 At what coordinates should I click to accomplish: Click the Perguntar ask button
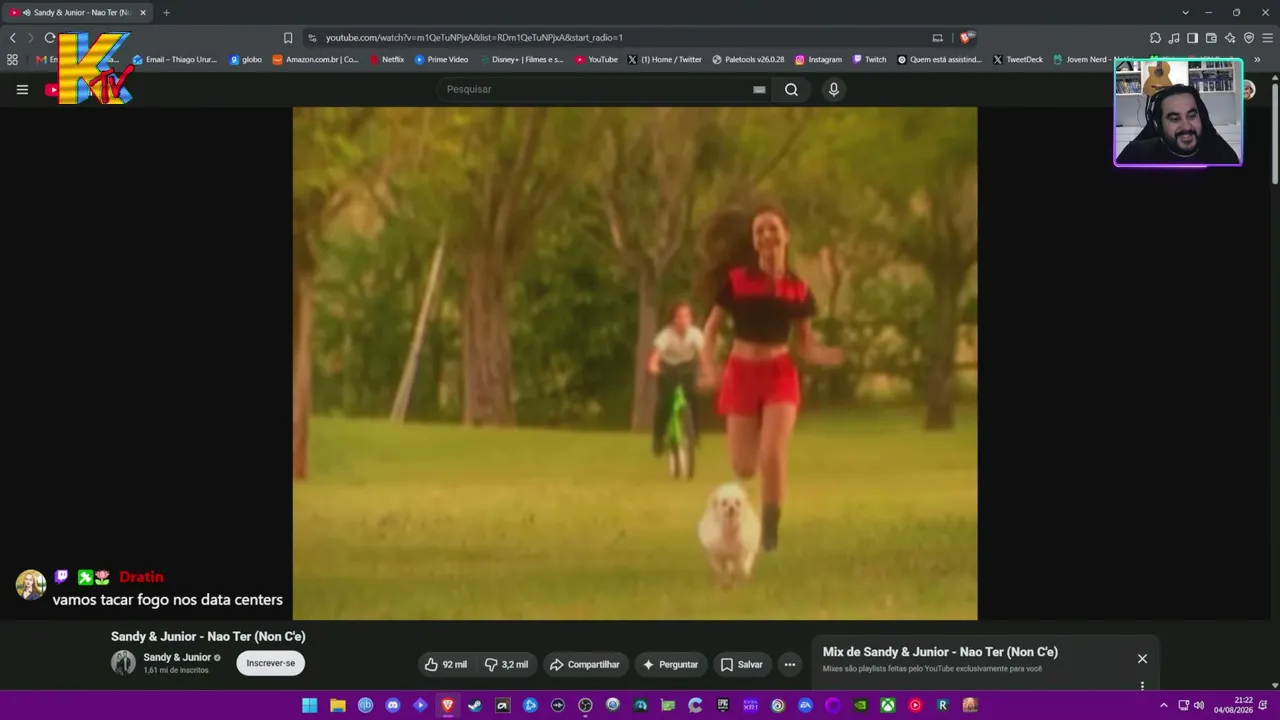[x=671, y=664]
